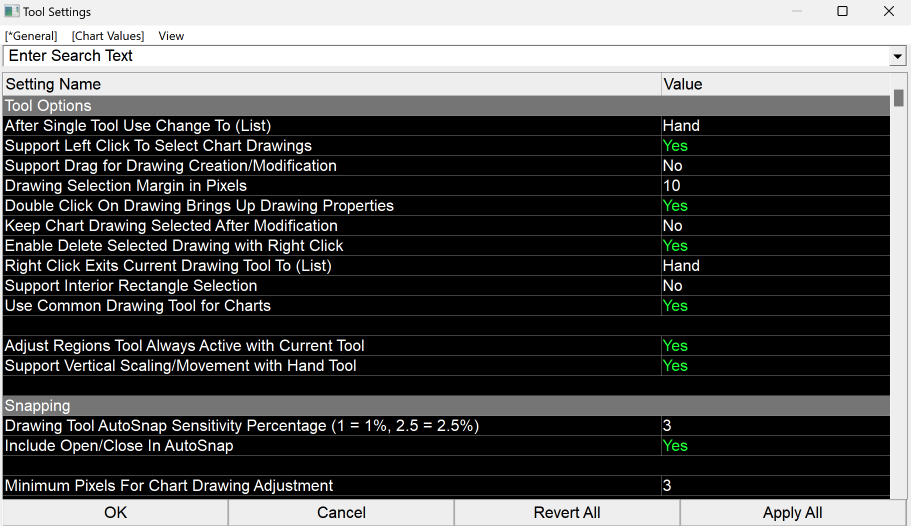Select 'Support Vertical Scaling/Movement with Hand Tool' label
The width and height of the screenshot is (911, 526).
(x=180, y=366)
